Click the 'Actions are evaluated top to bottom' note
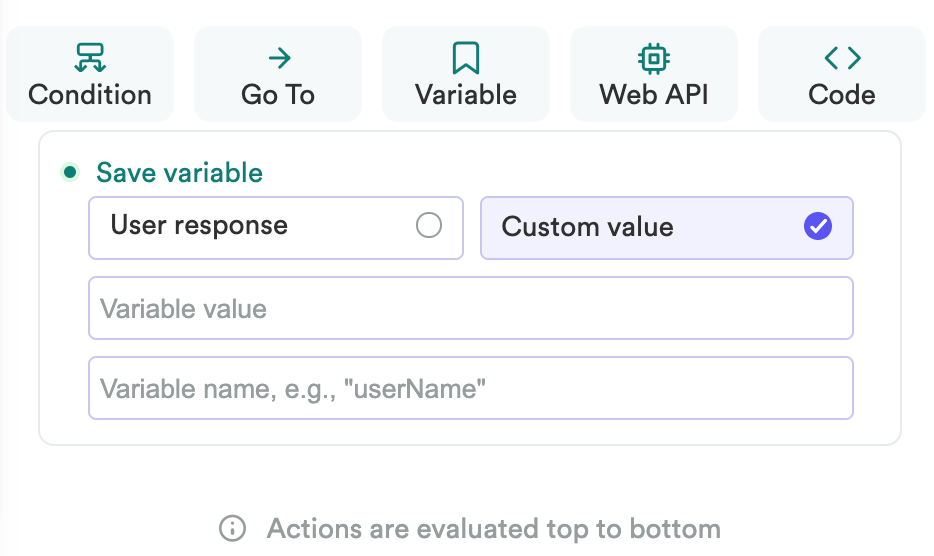The width and height of the screenshot is (934, 556). (493, 529)
